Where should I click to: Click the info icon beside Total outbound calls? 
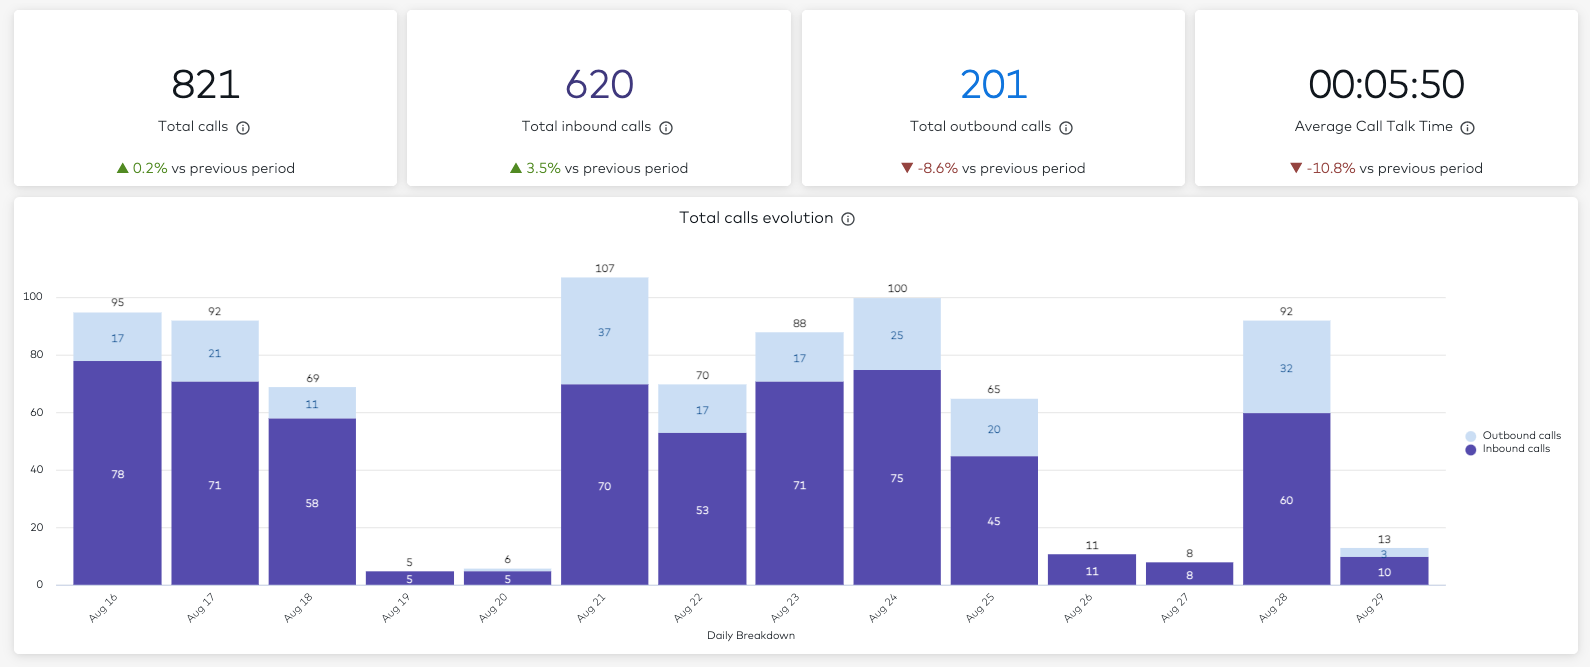click(1066, 128)
